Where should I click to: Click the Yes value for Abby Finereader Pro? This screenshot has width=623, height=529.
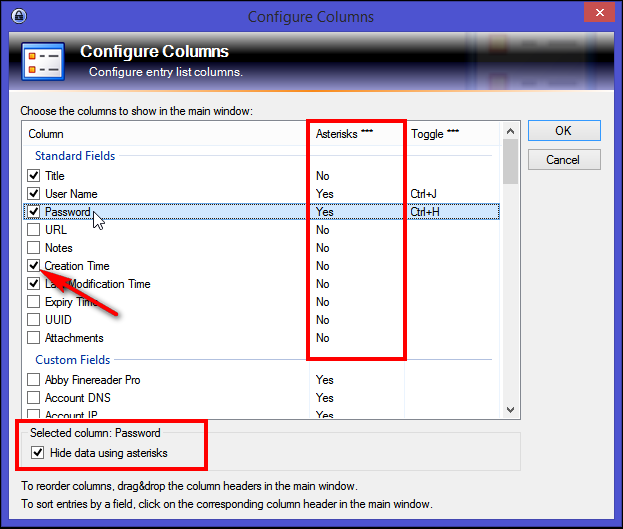[325, 380]
